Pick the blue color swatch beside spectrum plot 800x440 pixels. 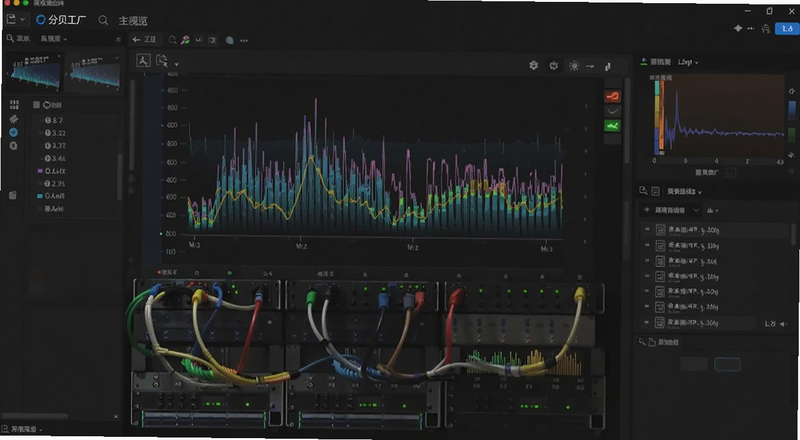coord(792,110)
